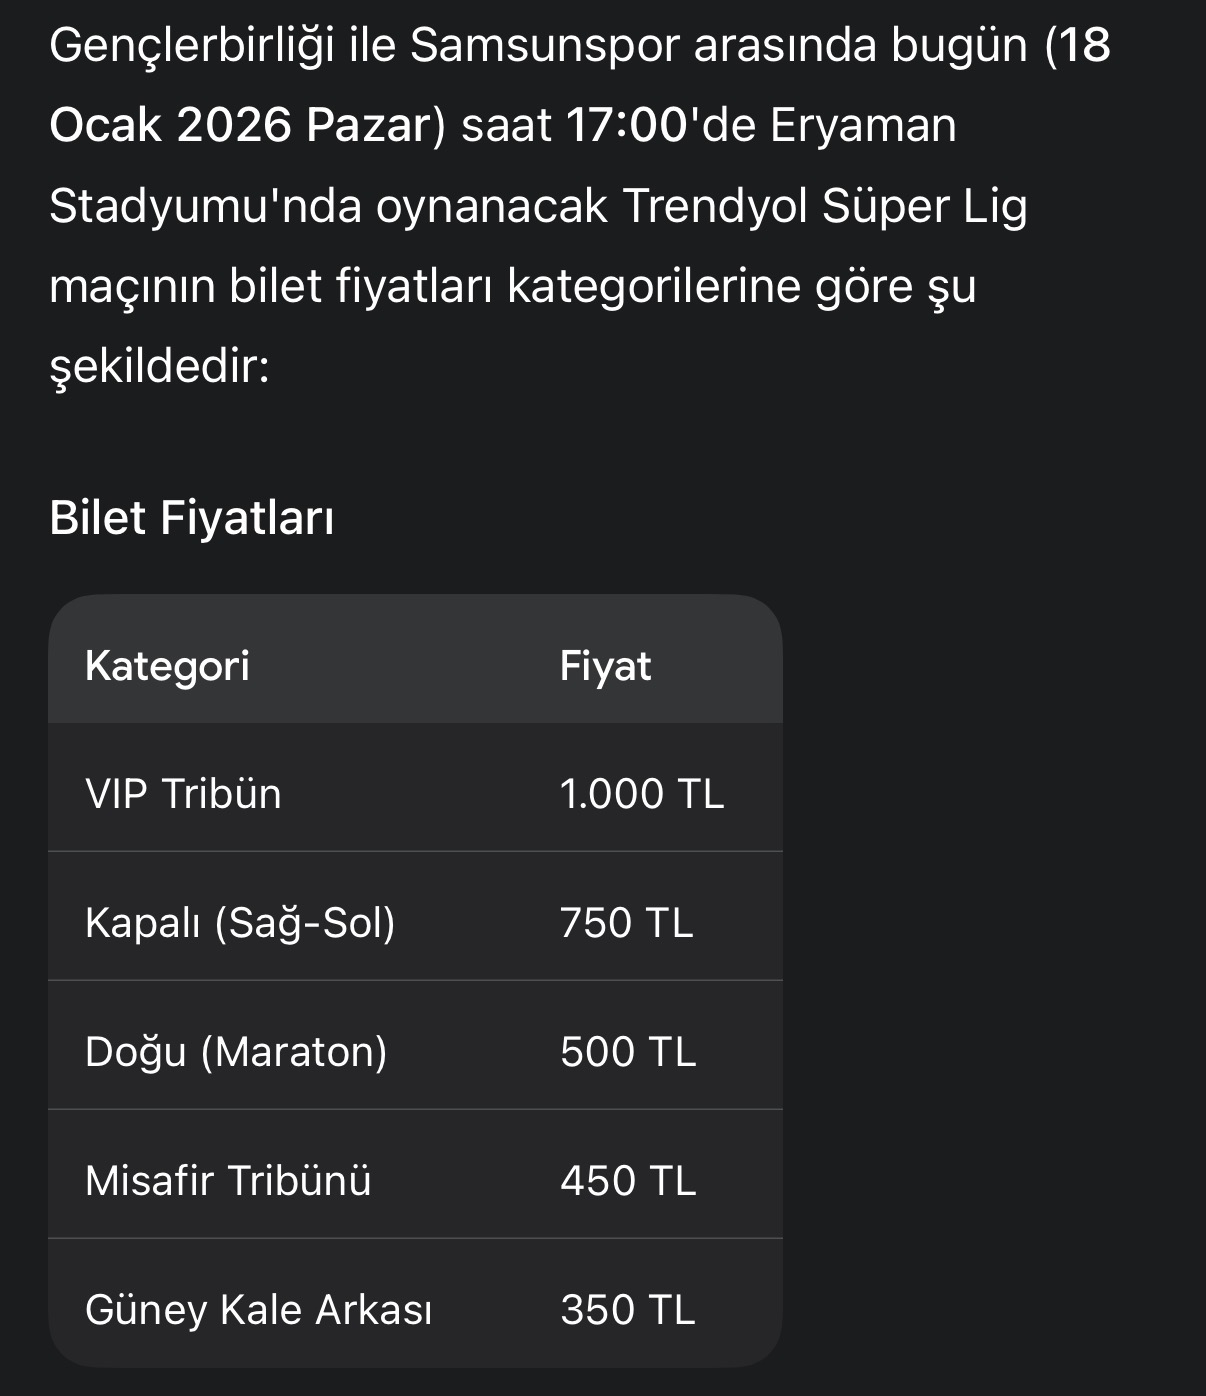
Task: Click the word şekildedir ending the paragraph
Action: [159, 368]
